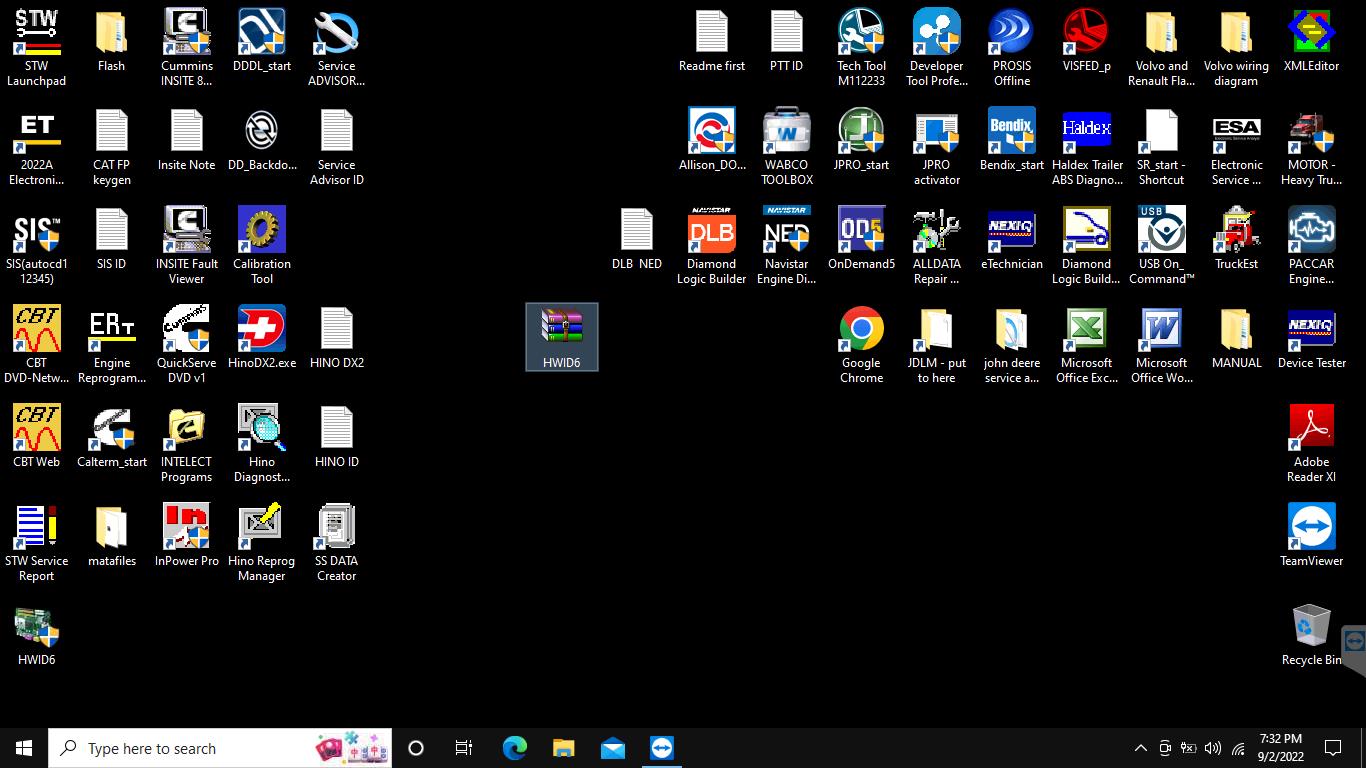The width and height of the screenshot is (1366, 768).
Task: Select the 2022A Electronic Technician icon
Action: pyautogui.click(x=37, y=147)
